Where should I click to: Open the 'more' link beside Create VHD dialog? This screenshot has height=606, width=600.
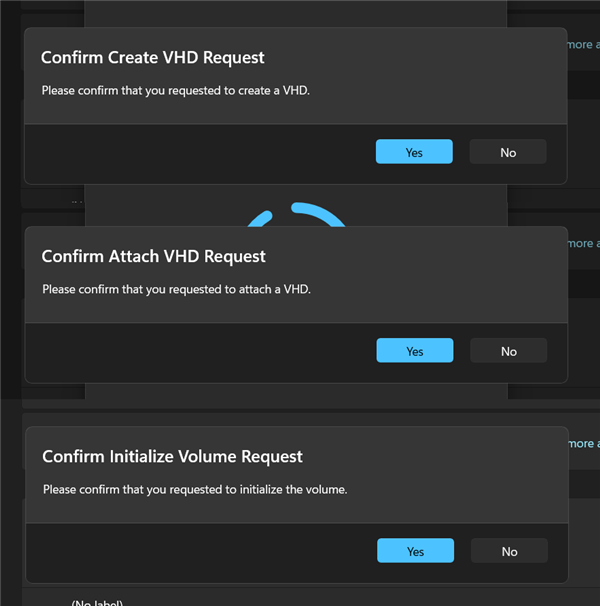click(582, 44)
